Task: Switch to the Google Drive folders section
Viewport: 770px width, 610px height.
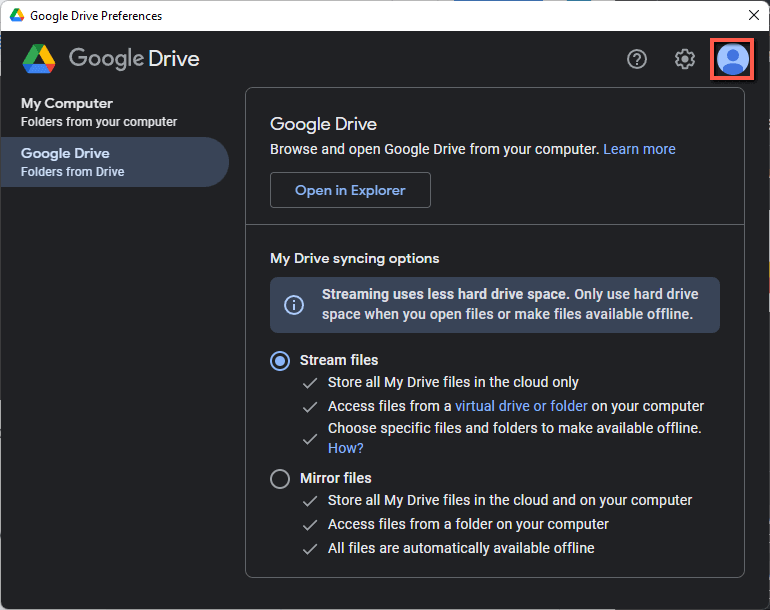Action: (x=115, y=162)
